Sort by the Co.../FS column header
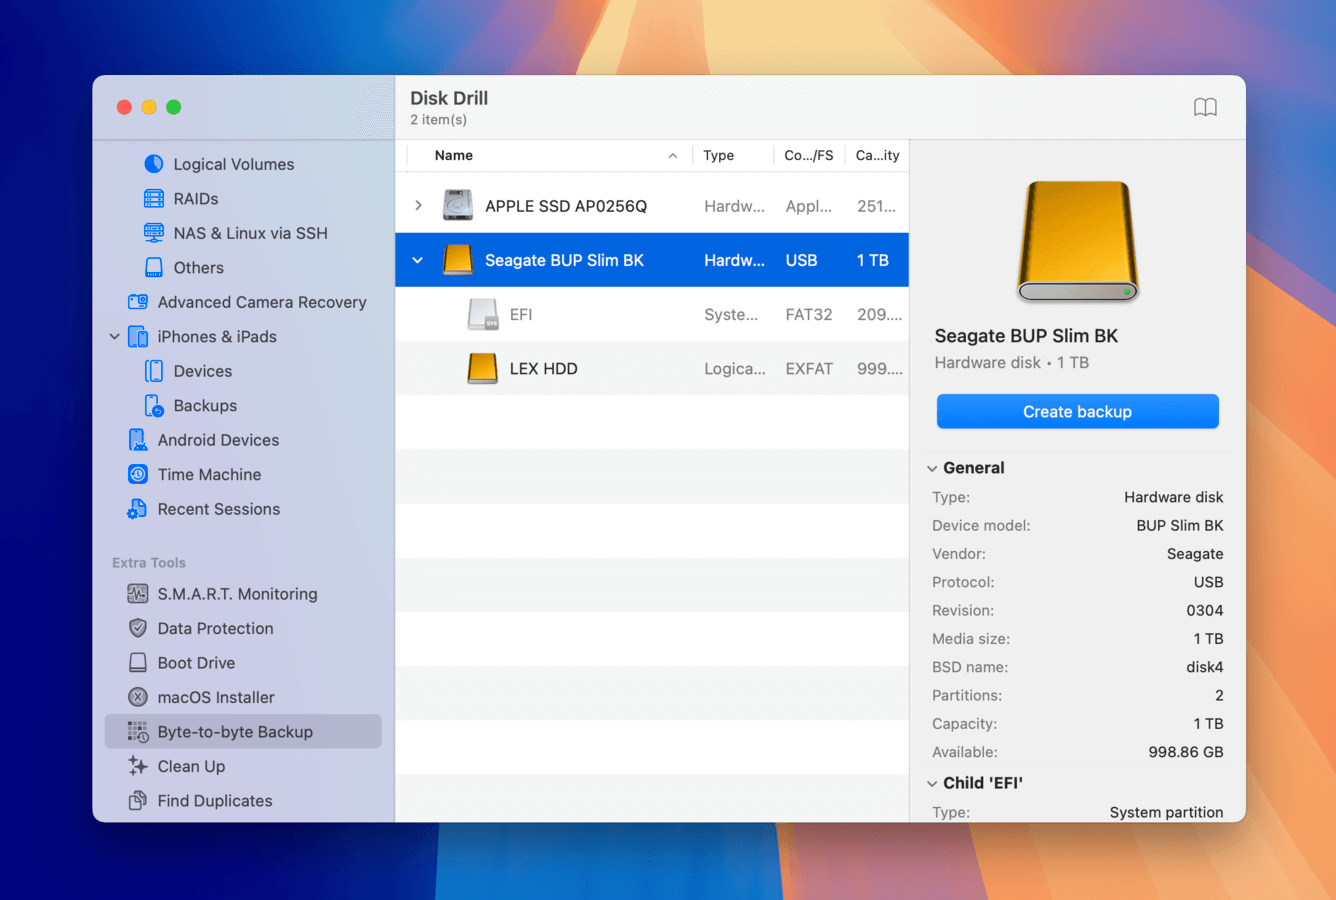 click(809, 155)
